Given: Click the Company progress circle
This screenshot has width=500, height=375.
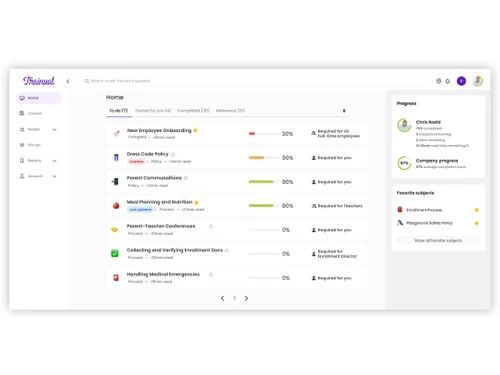Looking at the screenshot, I should coord(404,163).
